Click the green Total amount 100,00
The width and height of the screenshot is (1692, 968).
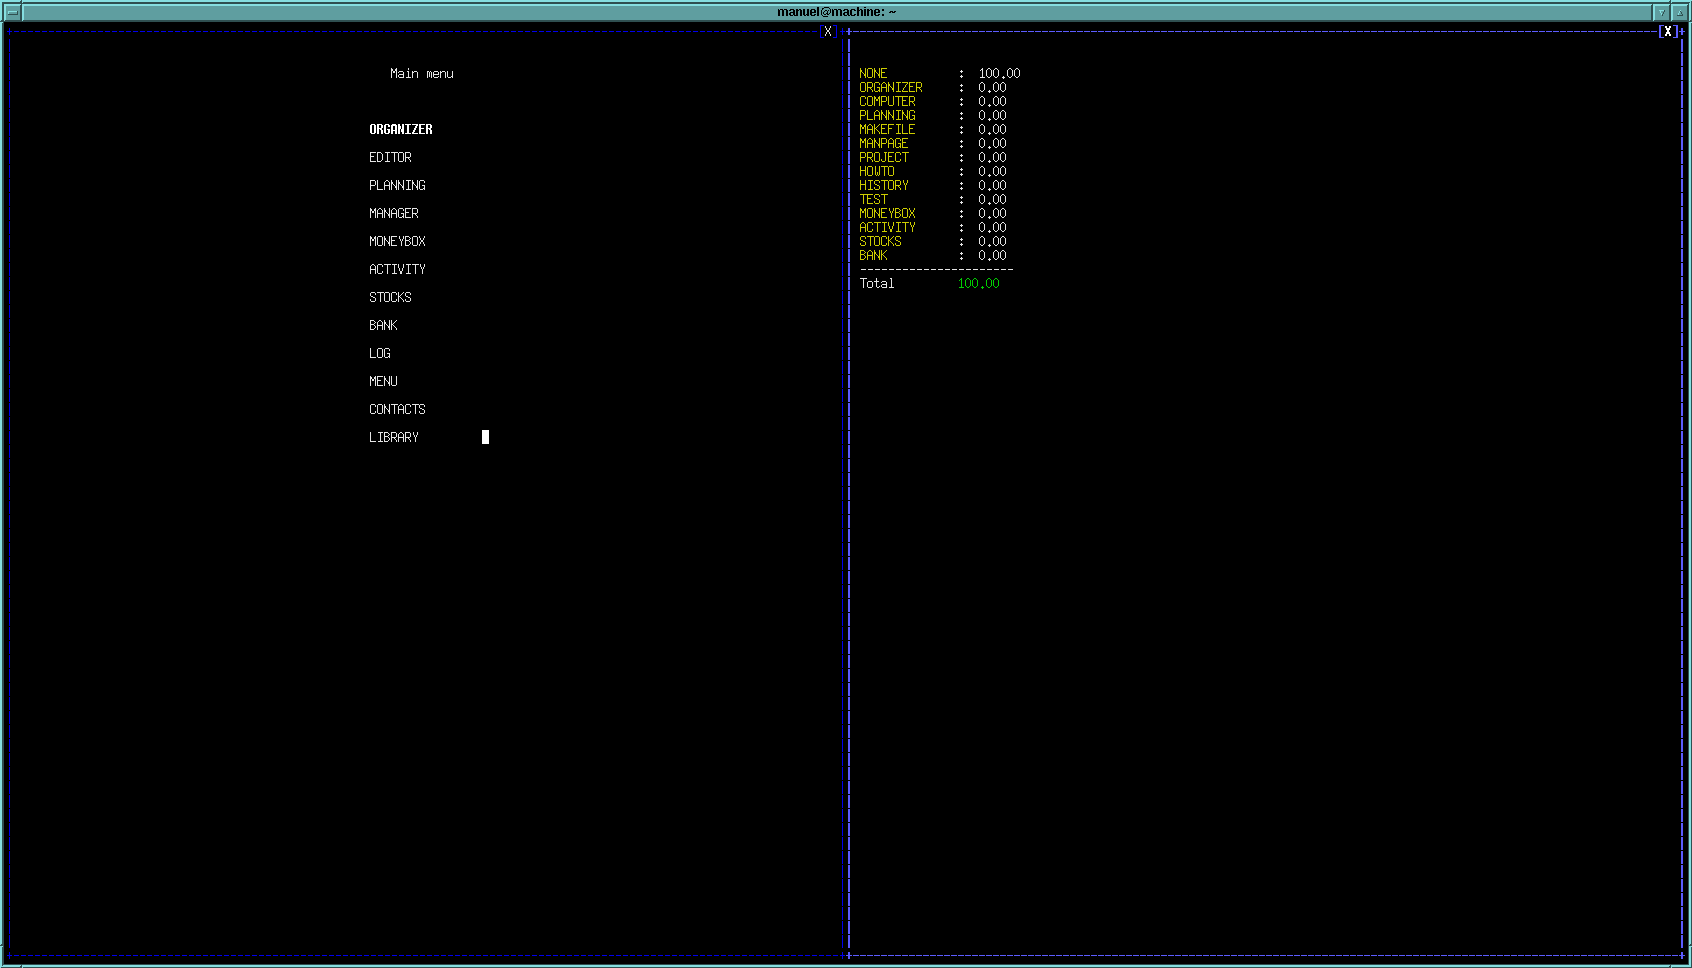tap(978, 284)
